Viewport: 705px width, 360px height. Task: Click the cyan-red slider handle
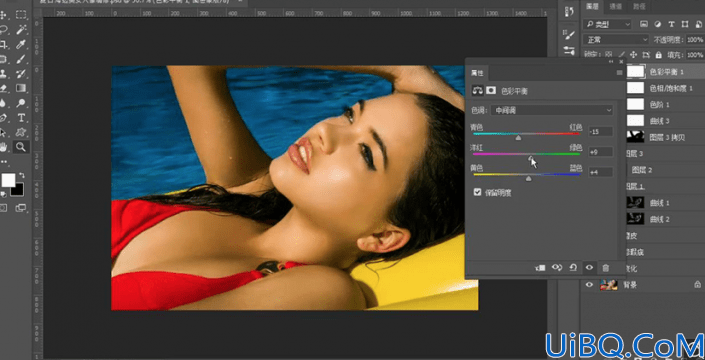pyautogui.click(x=518, y=138)
